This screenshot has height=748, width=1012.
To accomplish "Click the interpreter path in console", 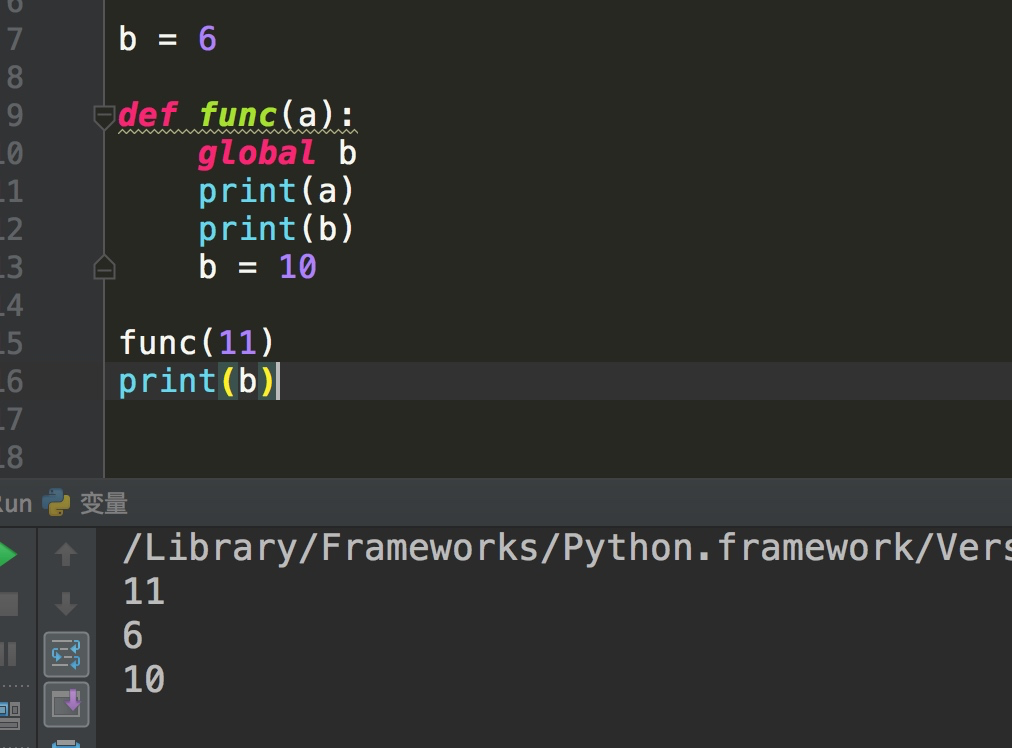I will (567, 548).
